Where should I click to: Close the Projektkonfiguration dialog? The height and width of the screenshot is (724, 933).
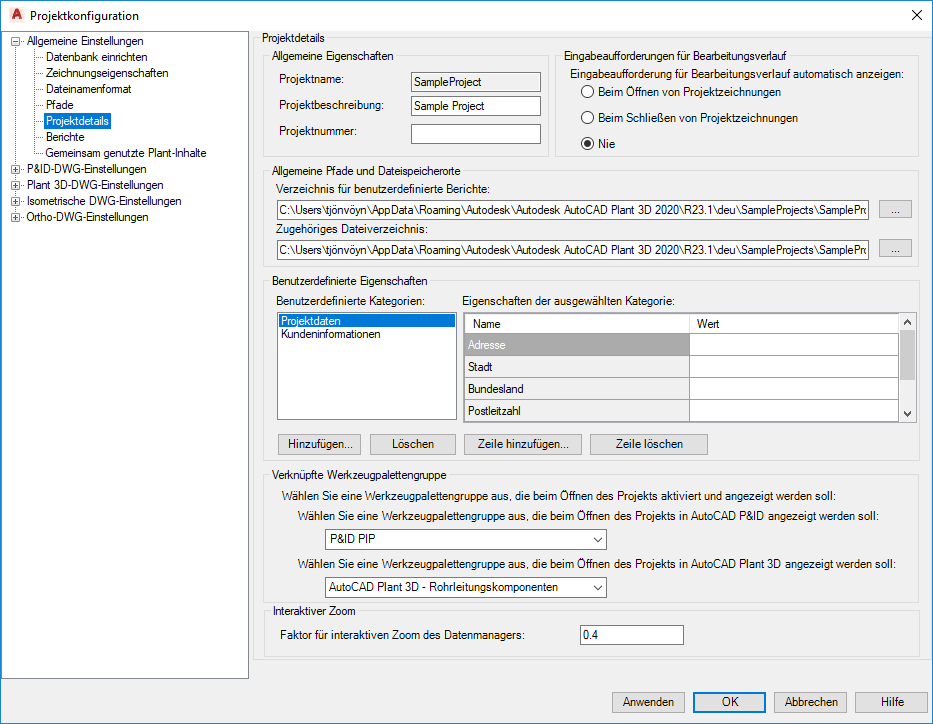[917, 15]
